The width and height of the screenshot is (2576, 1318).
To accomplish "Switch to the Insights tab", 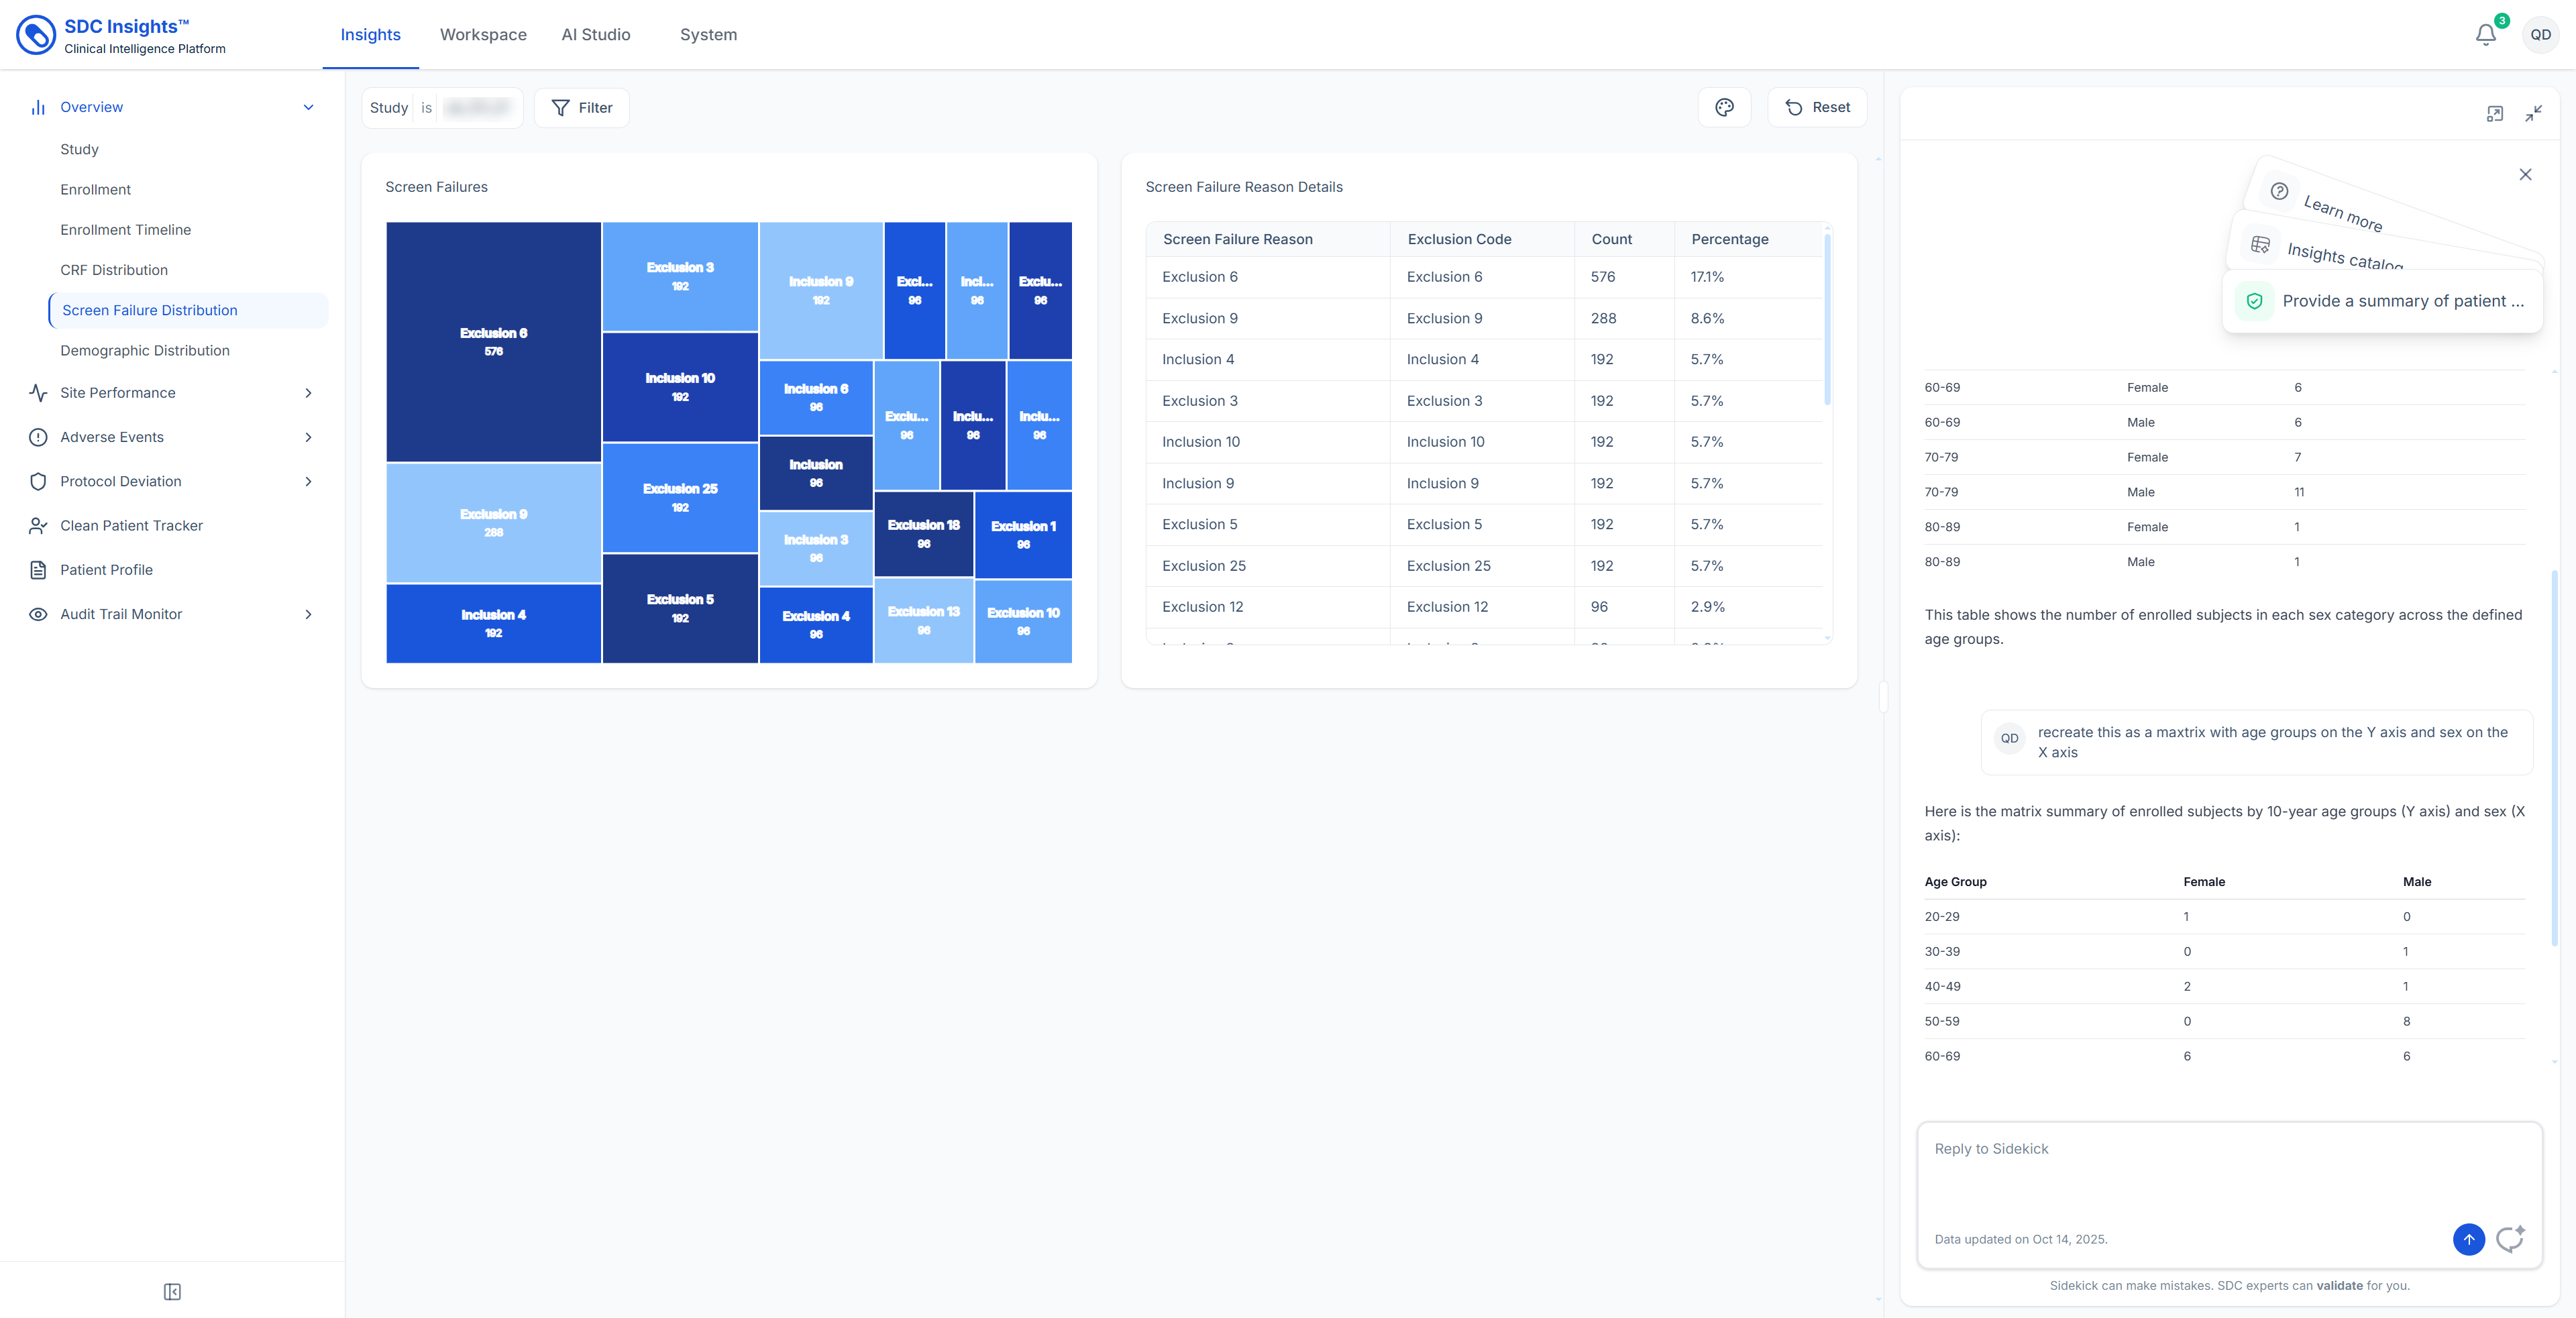I will click(x=370, y=35).
